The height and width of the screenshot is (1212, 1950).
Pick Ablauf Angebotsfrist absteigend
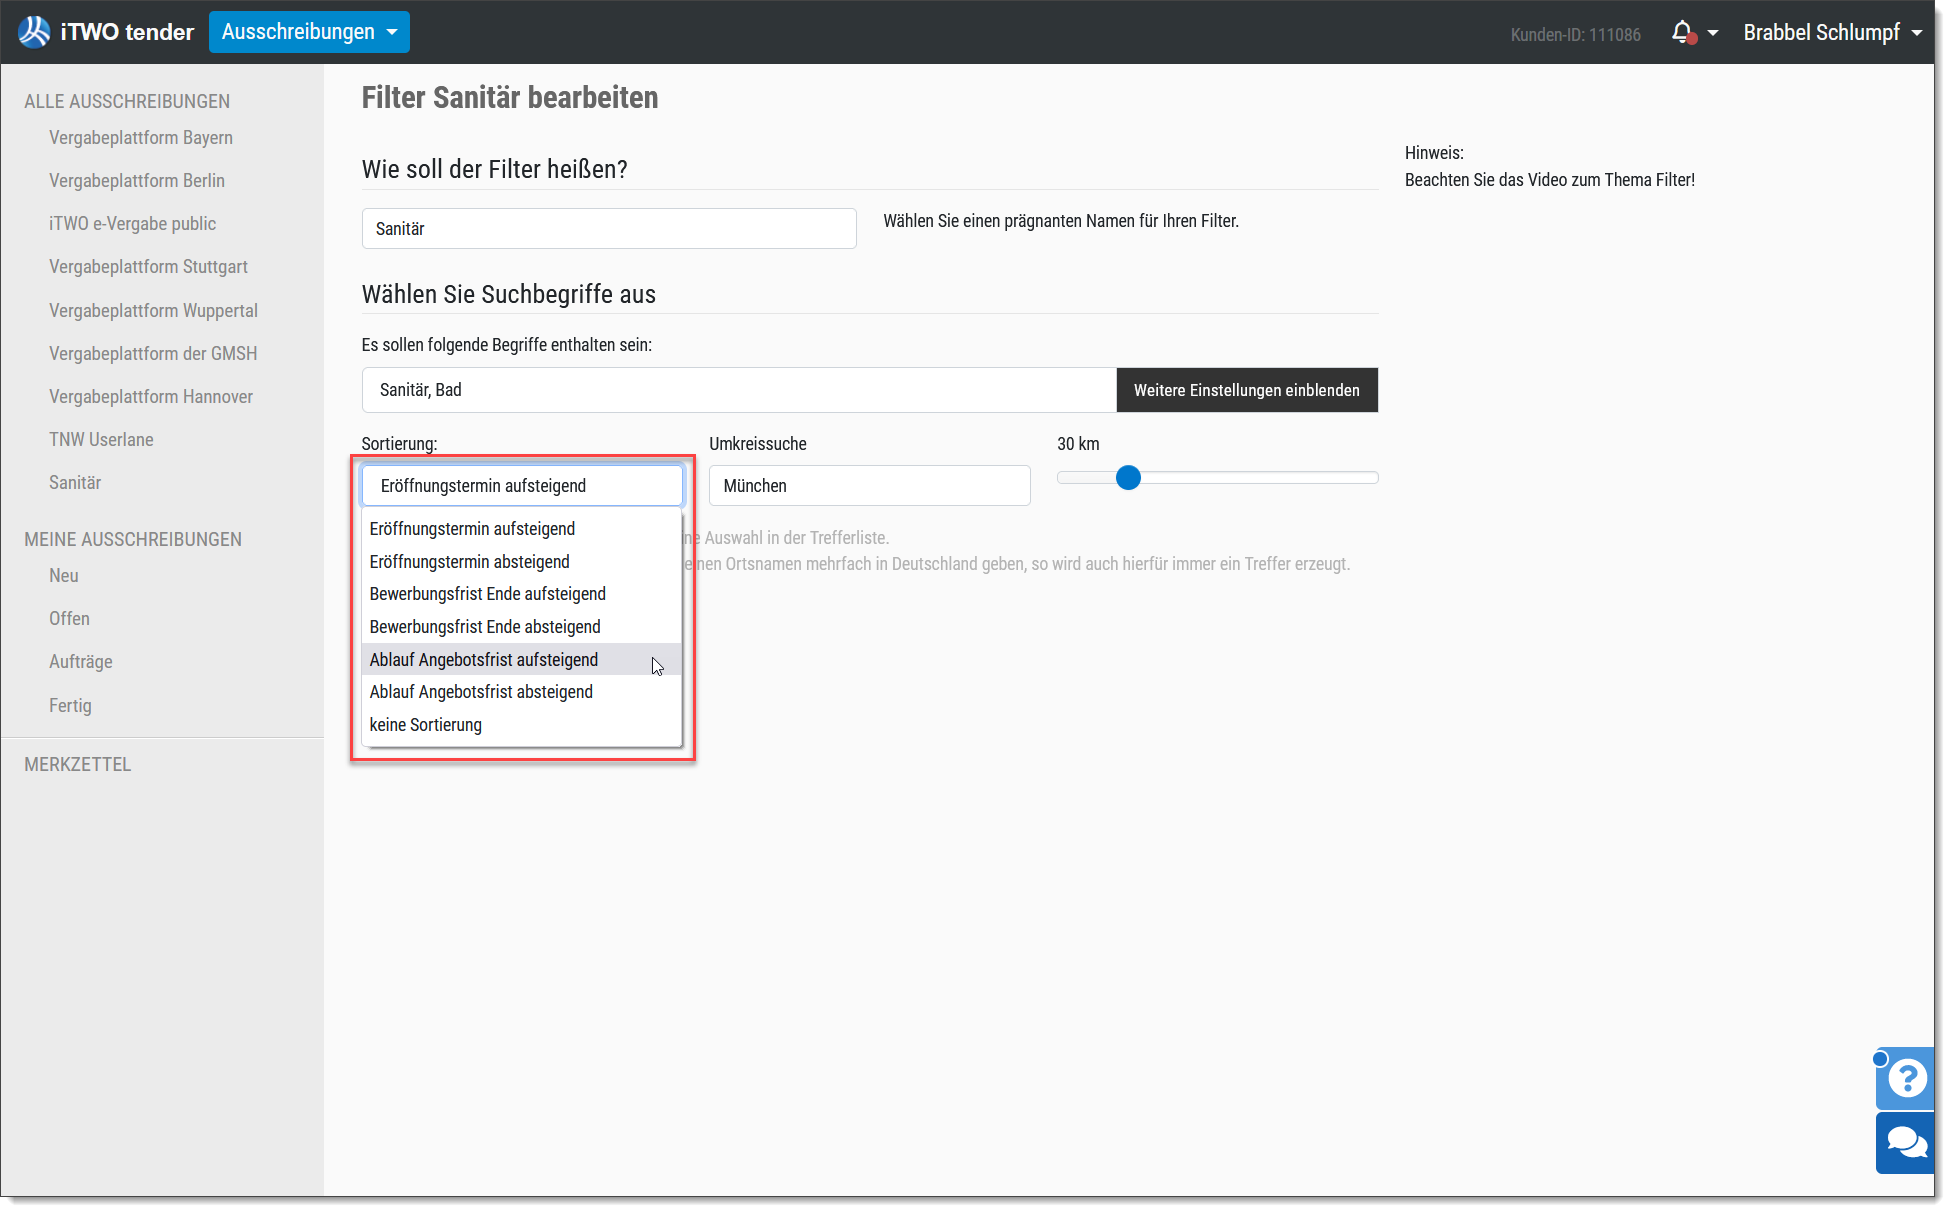tap(521, 692)
